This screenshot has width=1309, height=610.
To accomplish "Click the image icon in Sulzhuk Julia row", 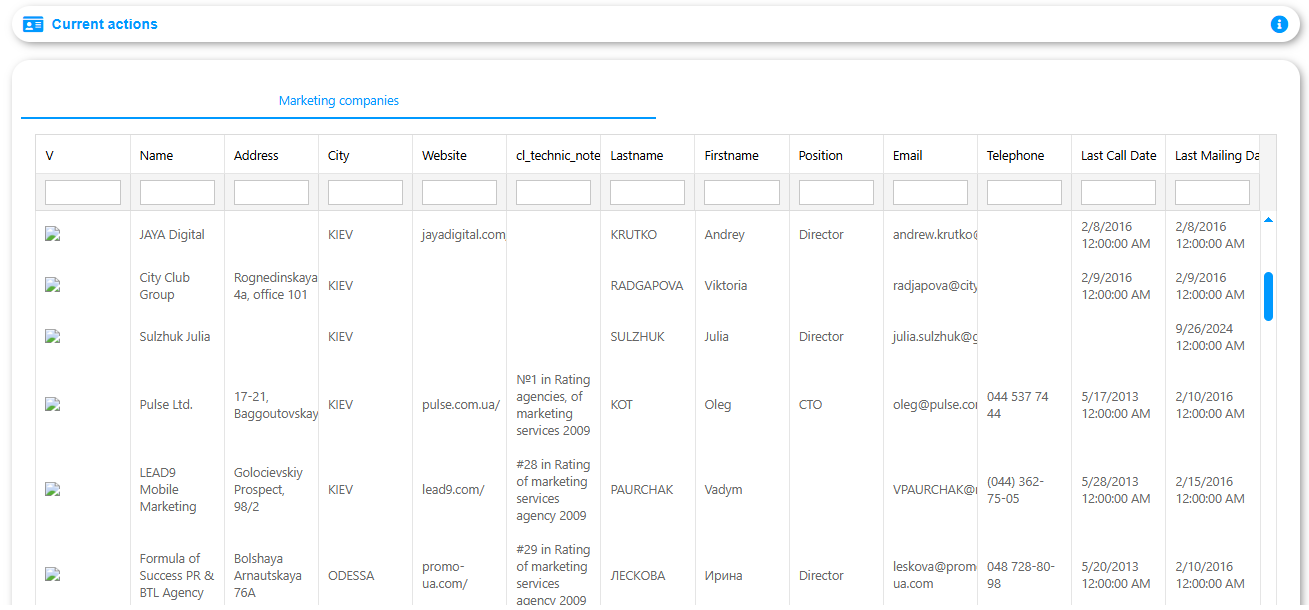I will [53, 336].
